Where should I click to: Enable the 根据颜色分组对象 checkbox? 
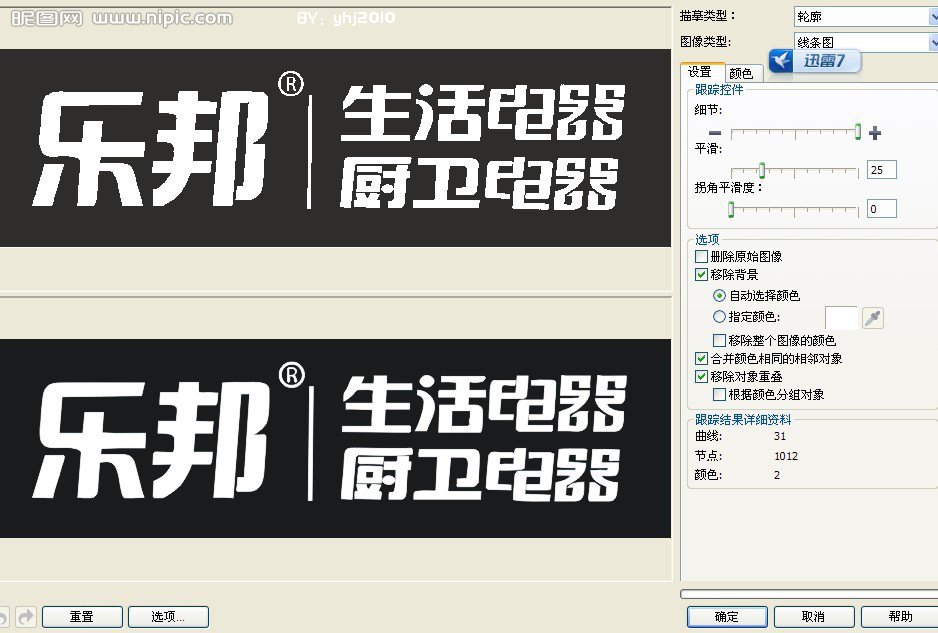tap(718, 394)
